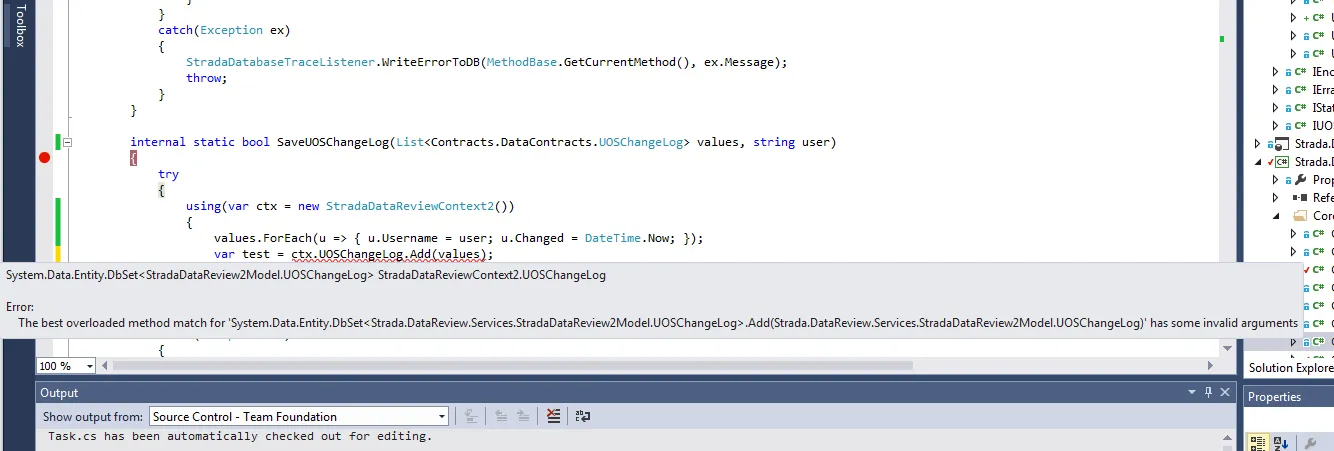Viewport: 1334px width, 451px height.
Task: Select the Refe... references item
Action: tap(1314, 198)
